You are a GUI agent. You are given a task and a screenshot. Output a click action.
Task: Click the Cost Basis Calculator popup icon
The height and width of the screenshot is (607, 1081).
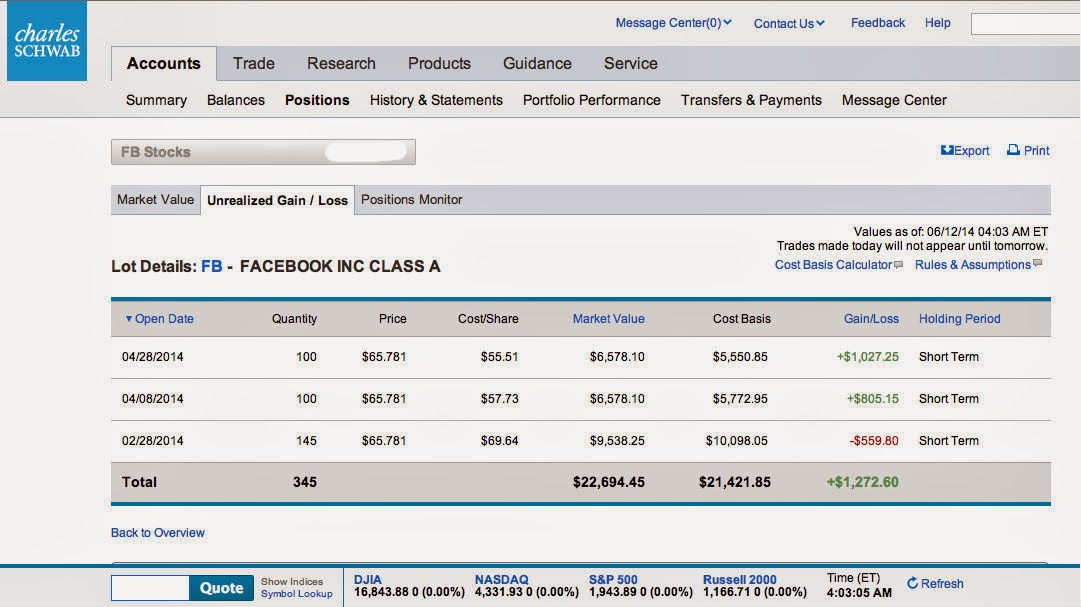[x=898, y=264]
